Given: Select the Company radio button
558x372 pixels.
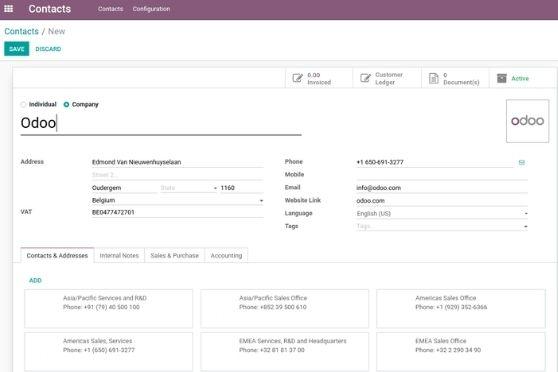Looking at the screenshot, I should point(66,104).
